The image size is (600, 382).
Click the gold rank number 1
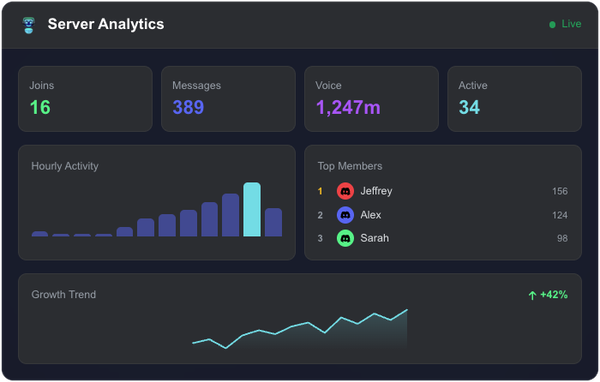[320, 191]
